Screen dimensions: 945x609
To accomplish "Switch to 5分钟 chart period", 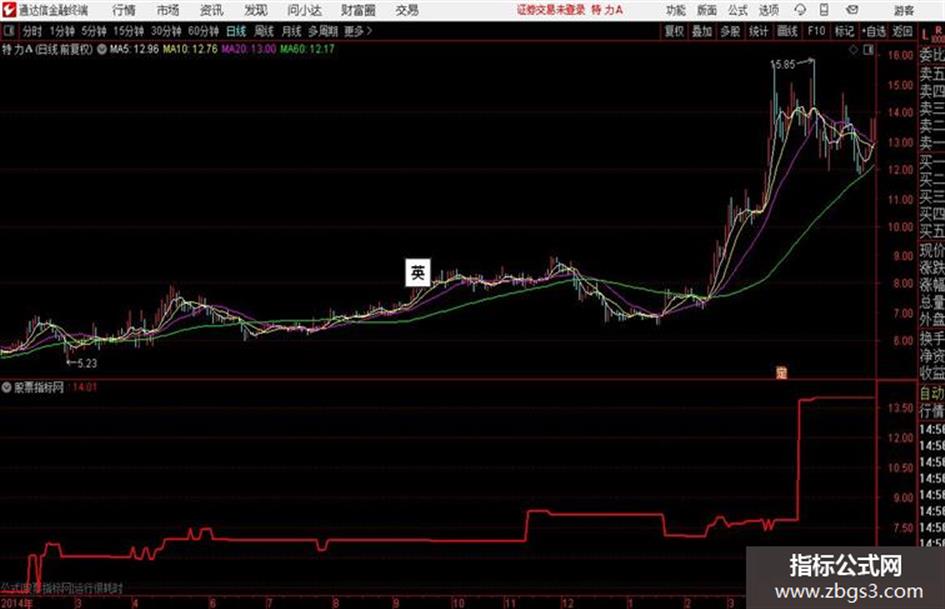I will coord(93,31).
